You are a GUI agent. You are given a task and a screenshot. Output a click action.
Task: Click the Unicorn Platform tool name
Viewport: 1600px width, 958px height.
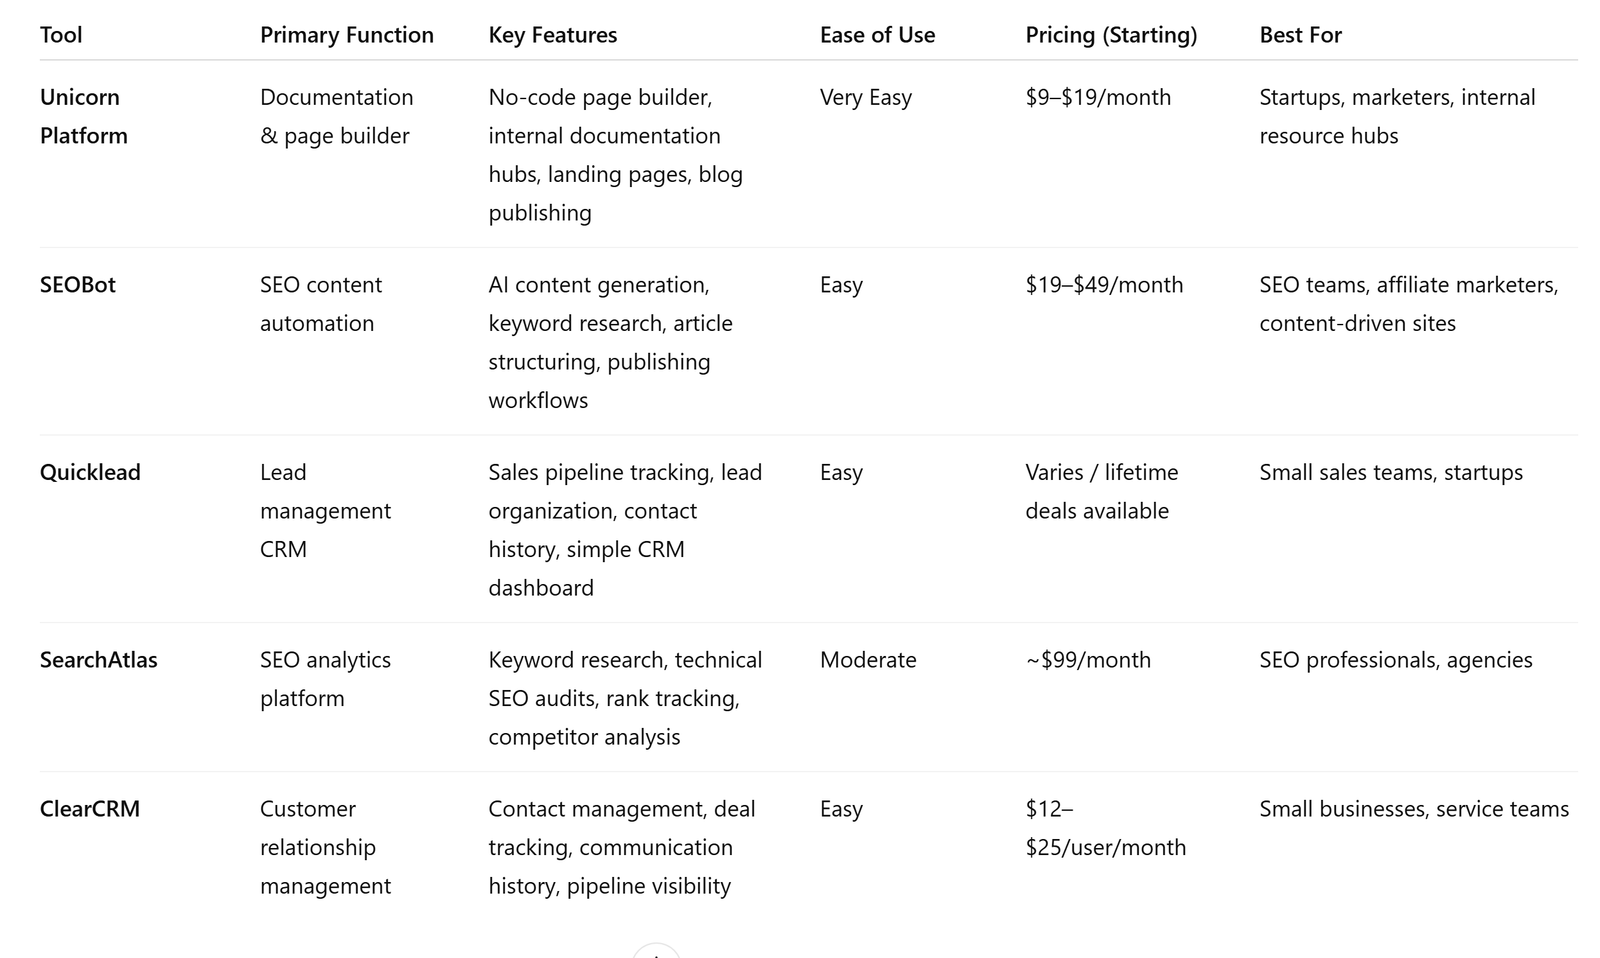(84, 116)
